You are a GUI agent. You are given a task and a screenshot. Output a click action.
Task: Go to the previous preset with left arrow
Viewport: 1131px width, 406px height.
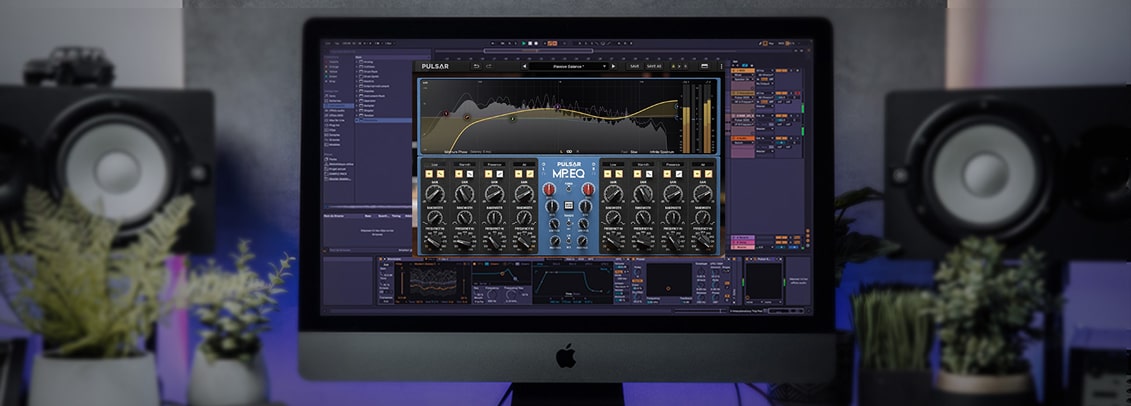523,67
